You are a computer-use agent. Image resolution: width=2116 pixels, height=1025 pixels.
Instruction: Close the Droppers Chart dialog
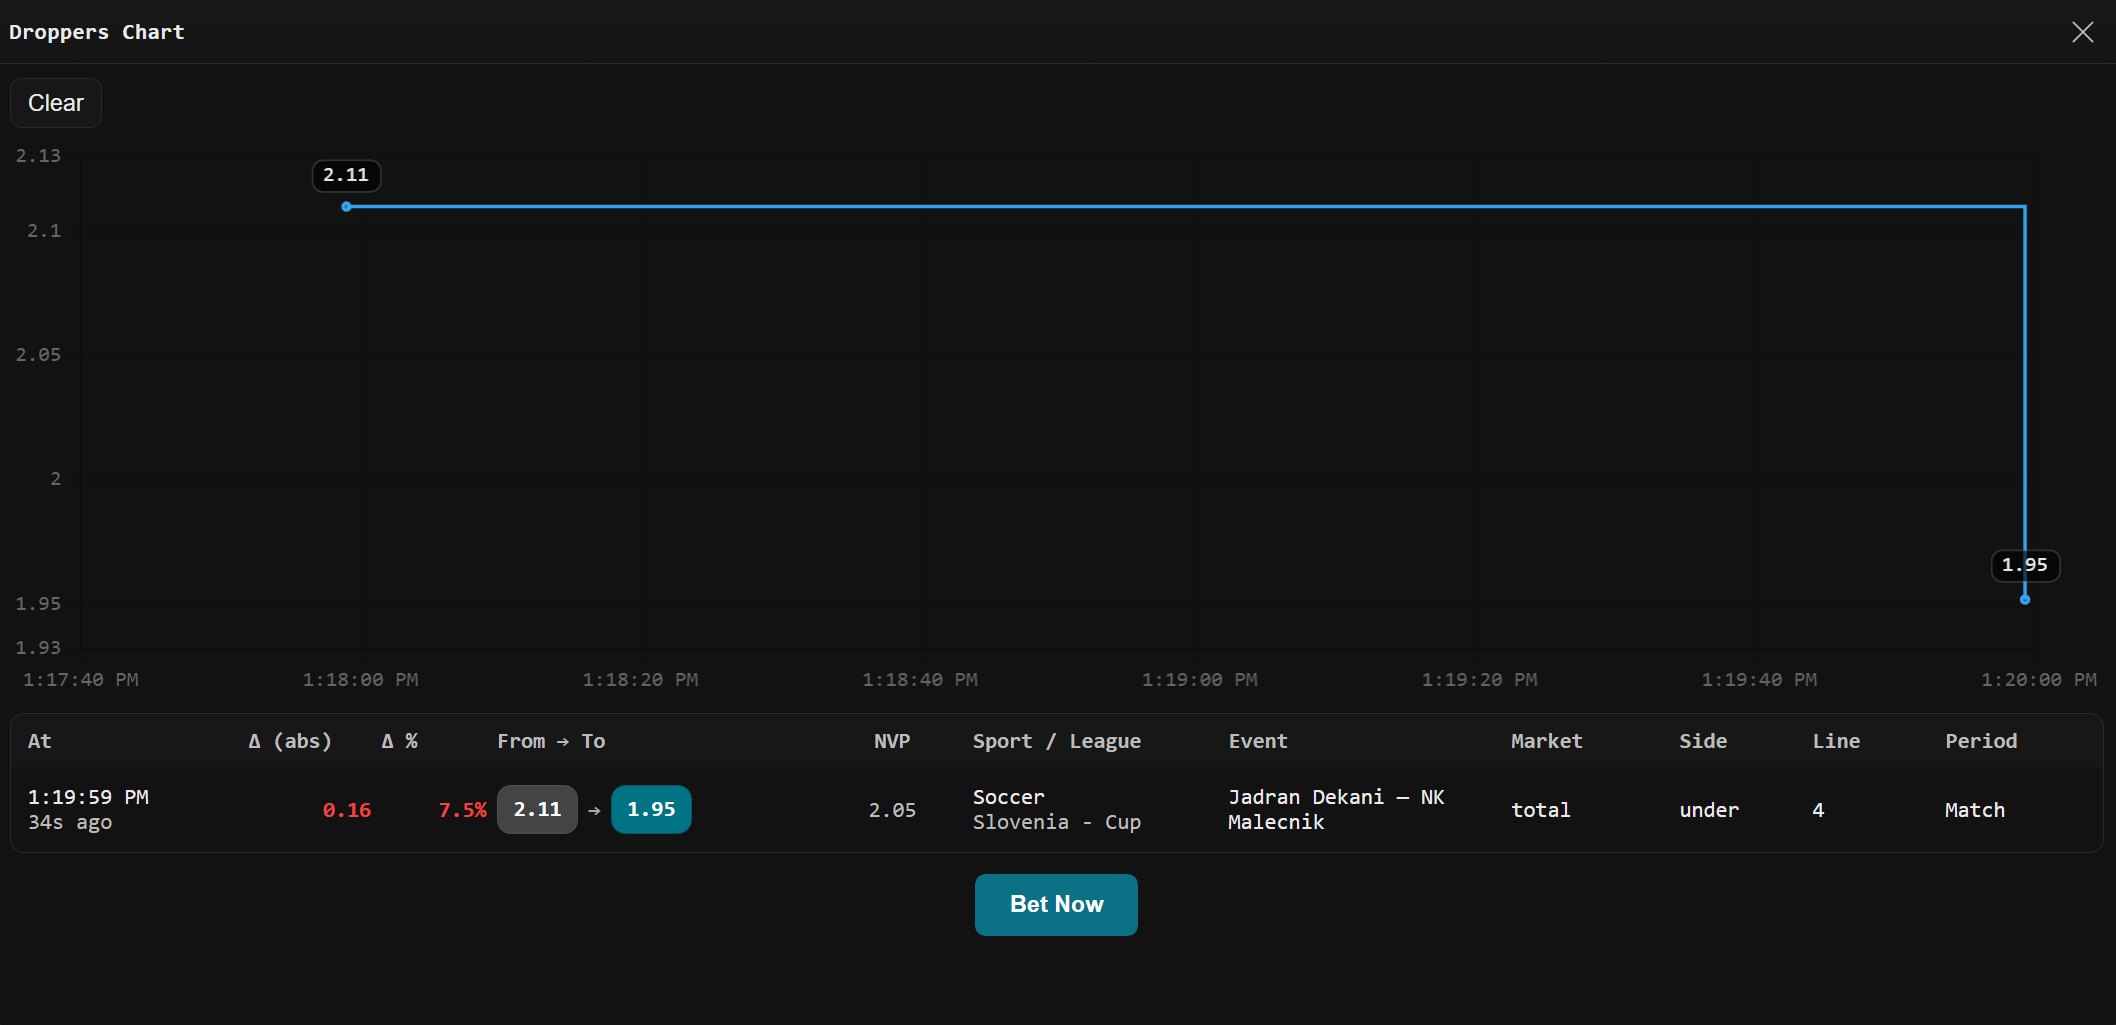[x=2082, y=32]
